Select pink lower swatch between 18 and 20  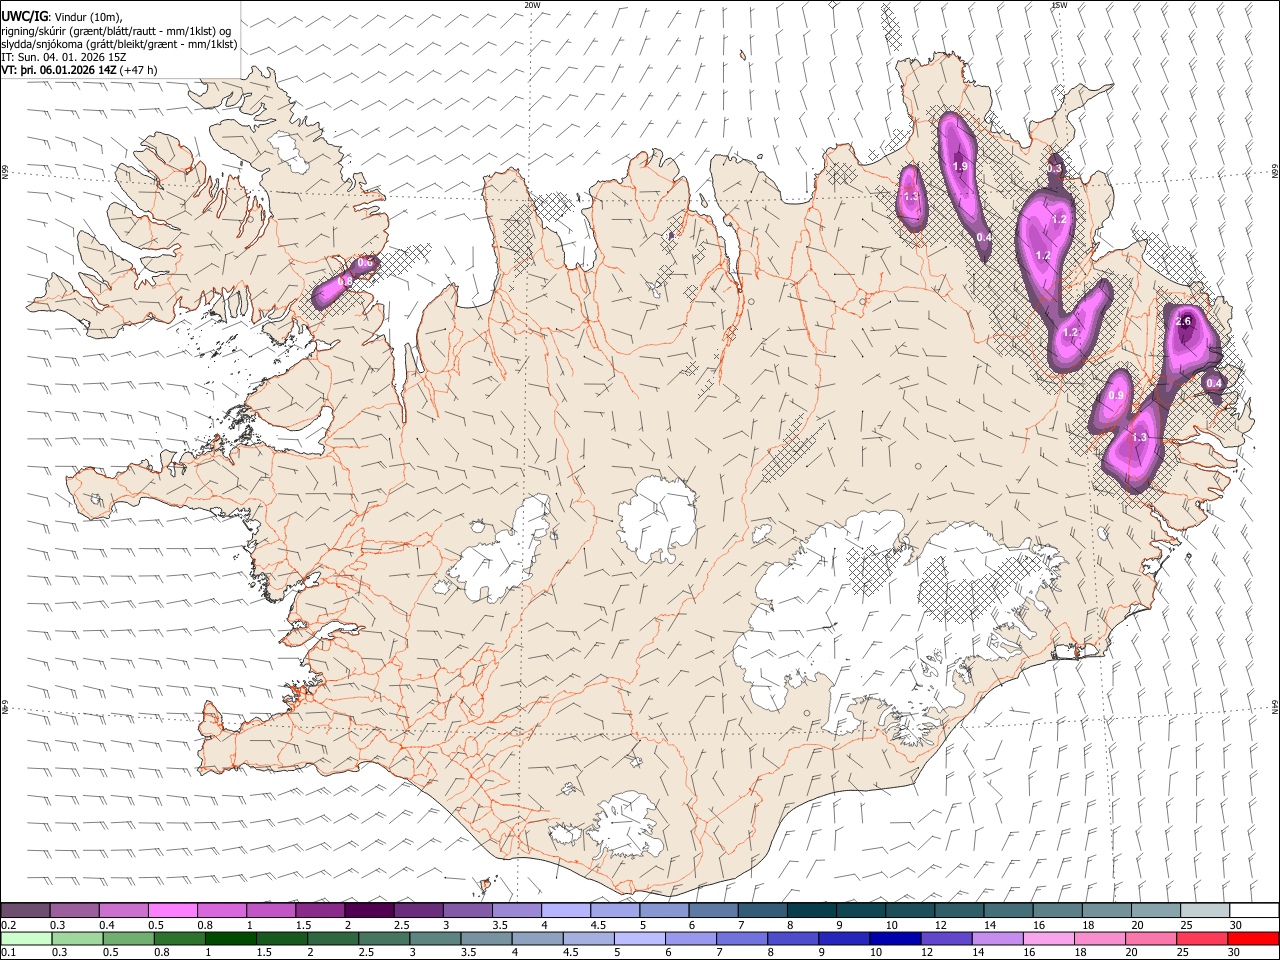(1100, 938)
